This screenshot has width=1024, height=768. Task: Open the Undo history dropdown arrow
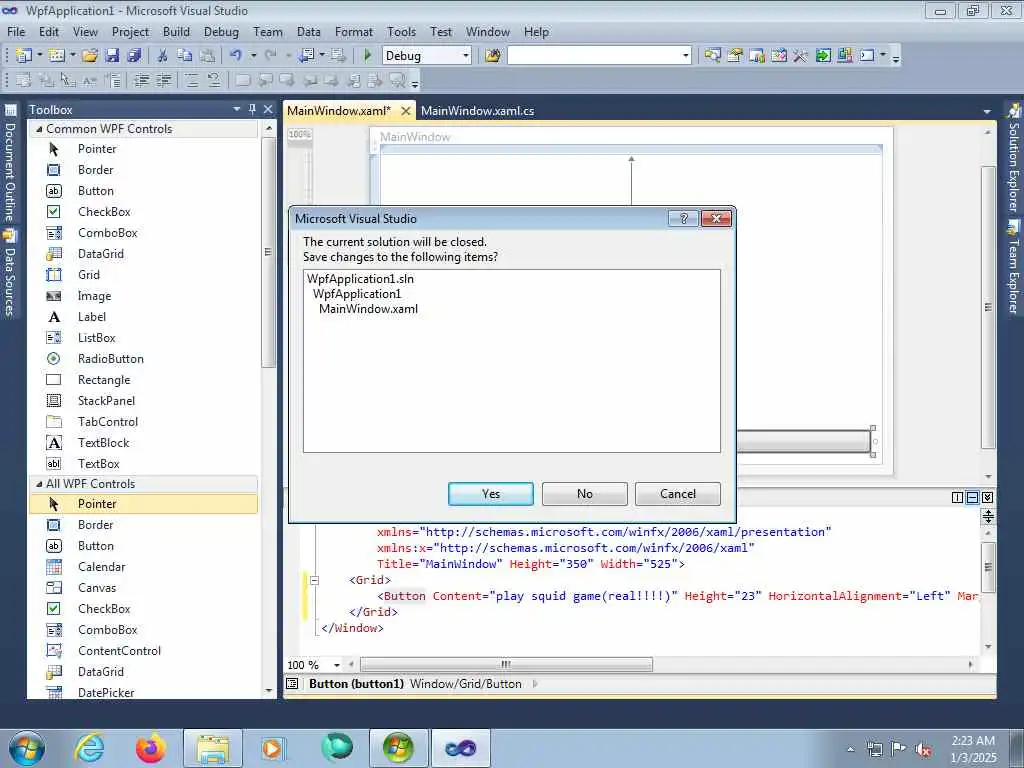pyautogui.click(x=253, y=56)
